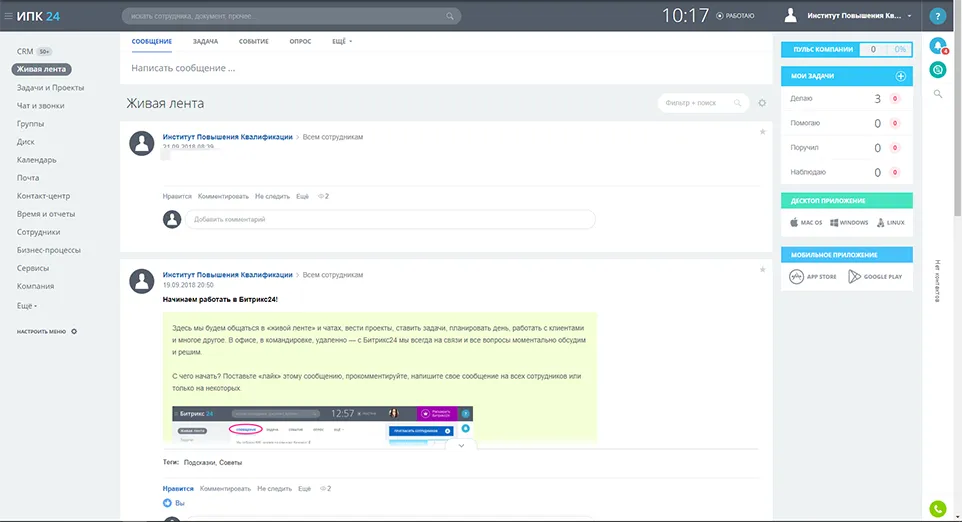
Task: Open Контакт-центр in left menu
Action: click(44, 196)
